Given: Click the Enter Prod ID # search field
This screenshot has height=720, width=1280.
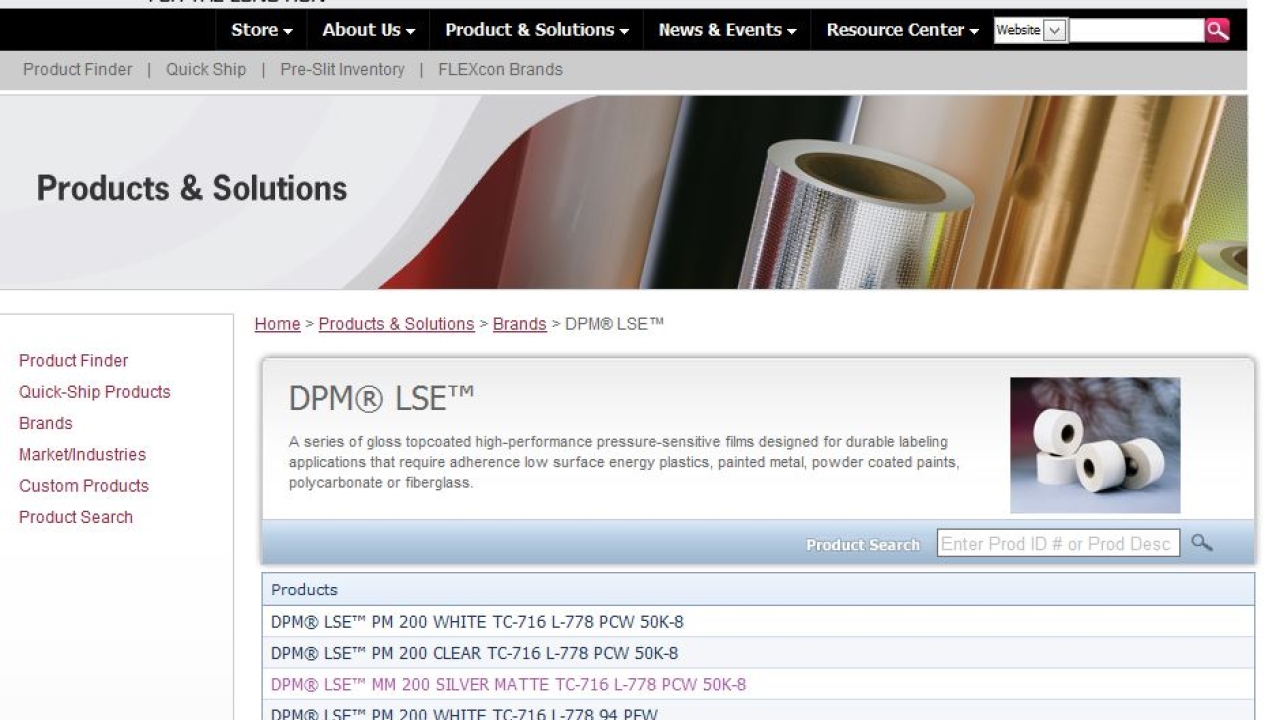Looking at the screenshot, I should click(x=1058, y=544).
